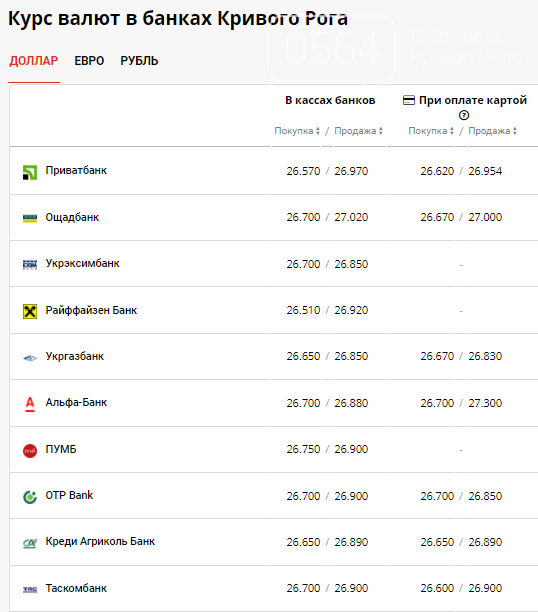This screenshot has height=612, width=538.
Task: Click the OTP Bank green logo
Action: (x=30, y=497)
